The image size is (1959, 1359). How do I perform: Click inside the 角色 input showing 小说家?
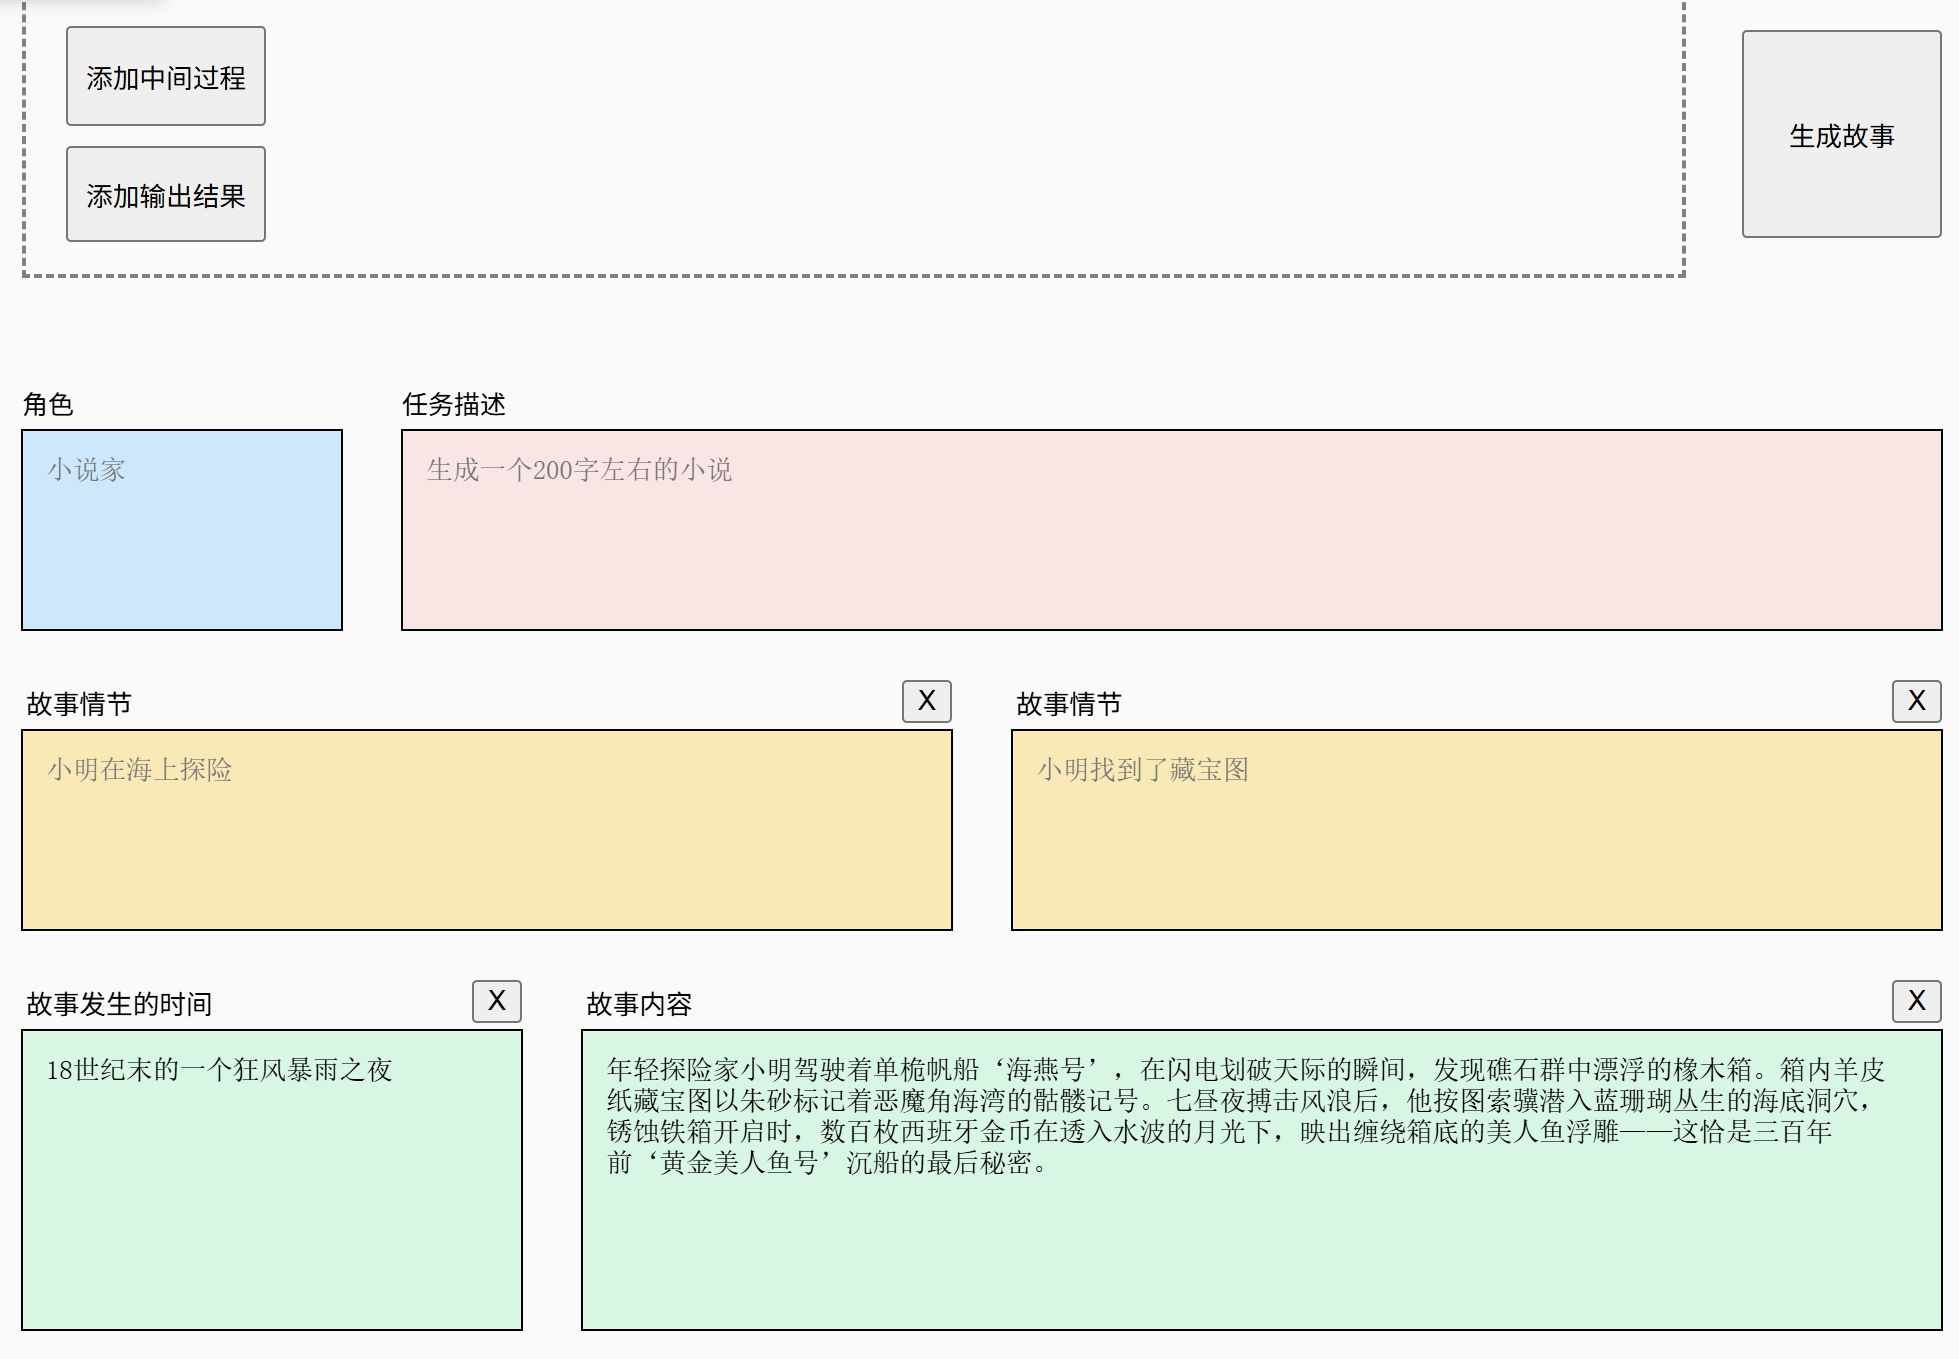tap(181, 530)
